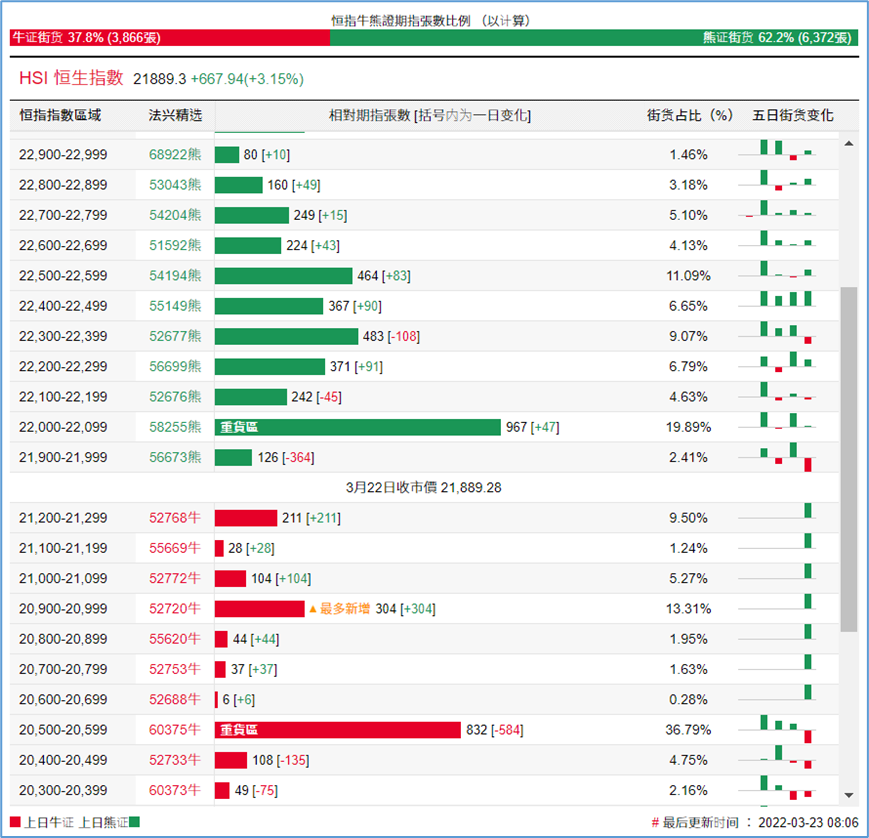
Task: Click five-day chart in 22,400-22,499 row
Action: tap(778, 306)
